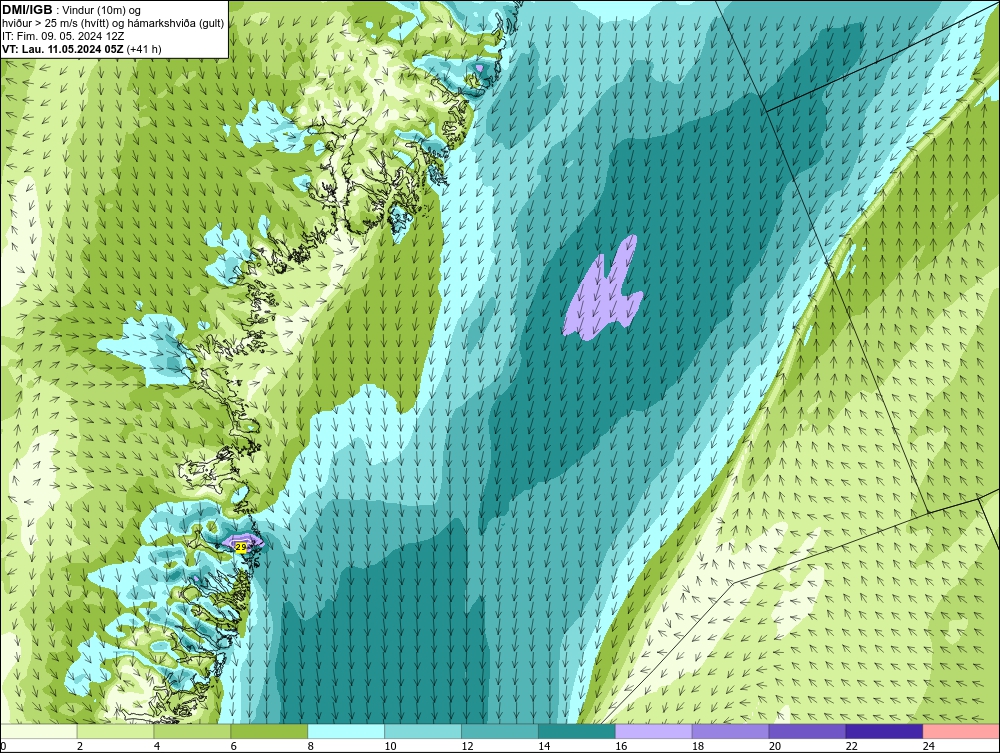Click the 18-20 m/s purple legend swatch
Screen dimensions: 1000x753
pyautogui.click(x=730, y=731)
